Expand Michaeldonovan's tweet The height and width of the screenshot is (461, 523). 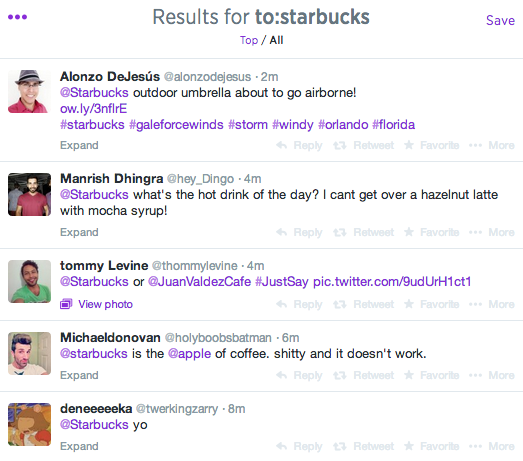79,376
